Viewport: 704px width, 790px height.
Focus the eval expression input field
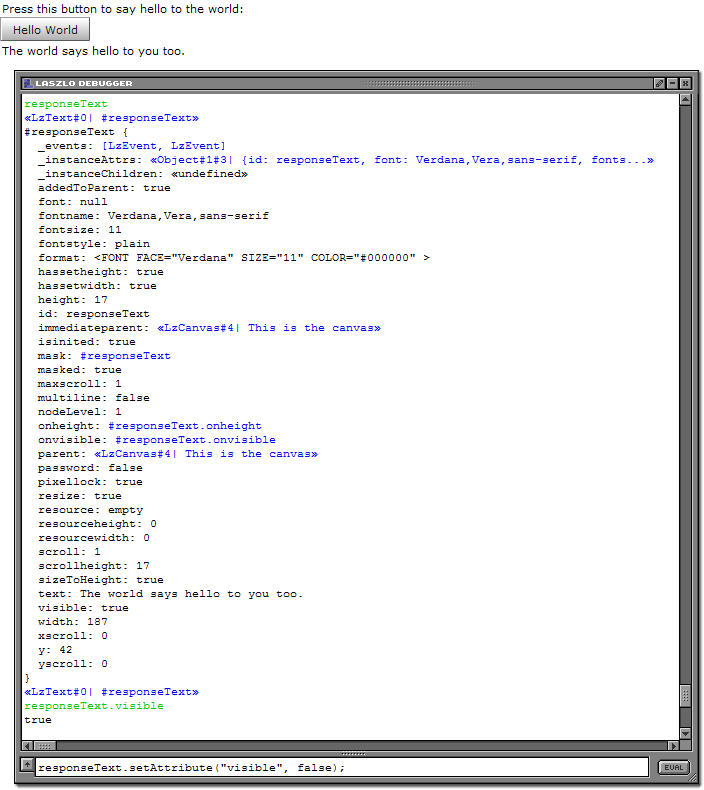pos(342,767)
